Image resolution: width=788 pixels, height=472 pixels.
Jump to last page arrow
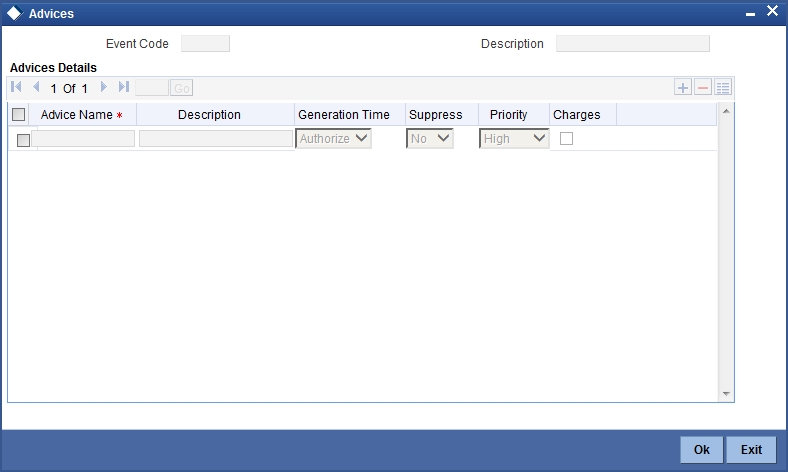click(x=124, y=87)
